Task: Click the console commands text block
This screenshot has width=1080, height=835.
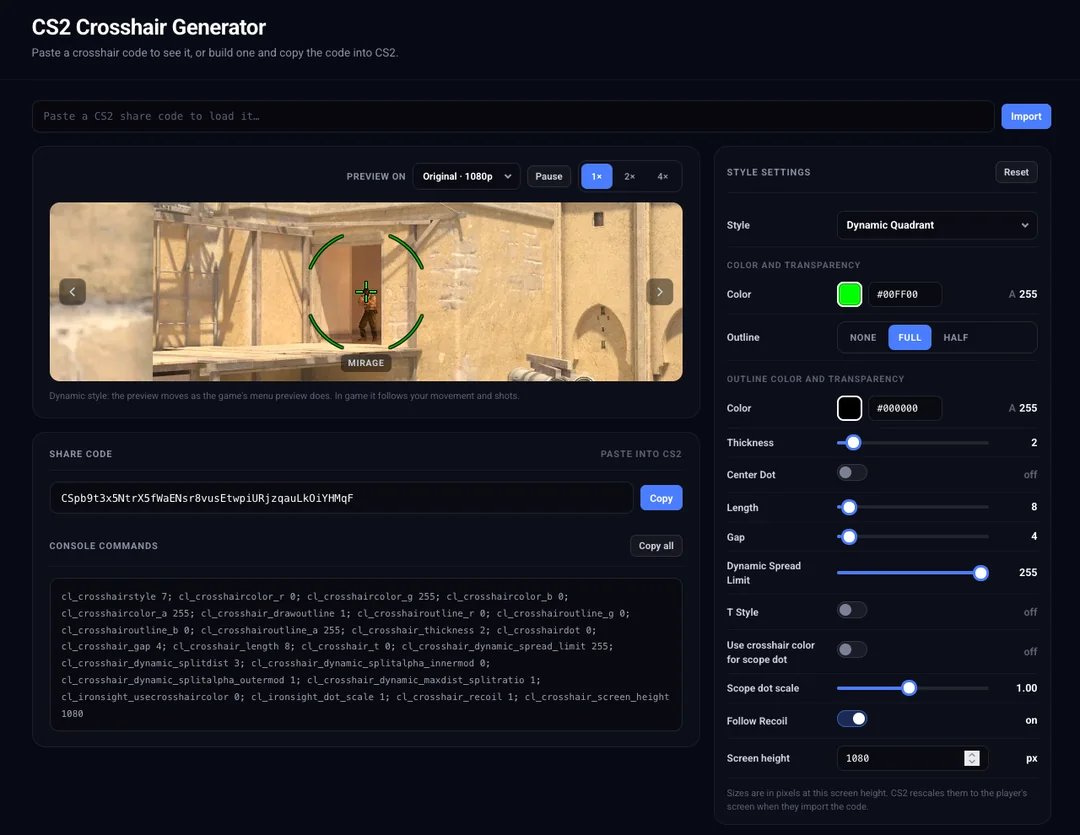Action: (366, 654)
